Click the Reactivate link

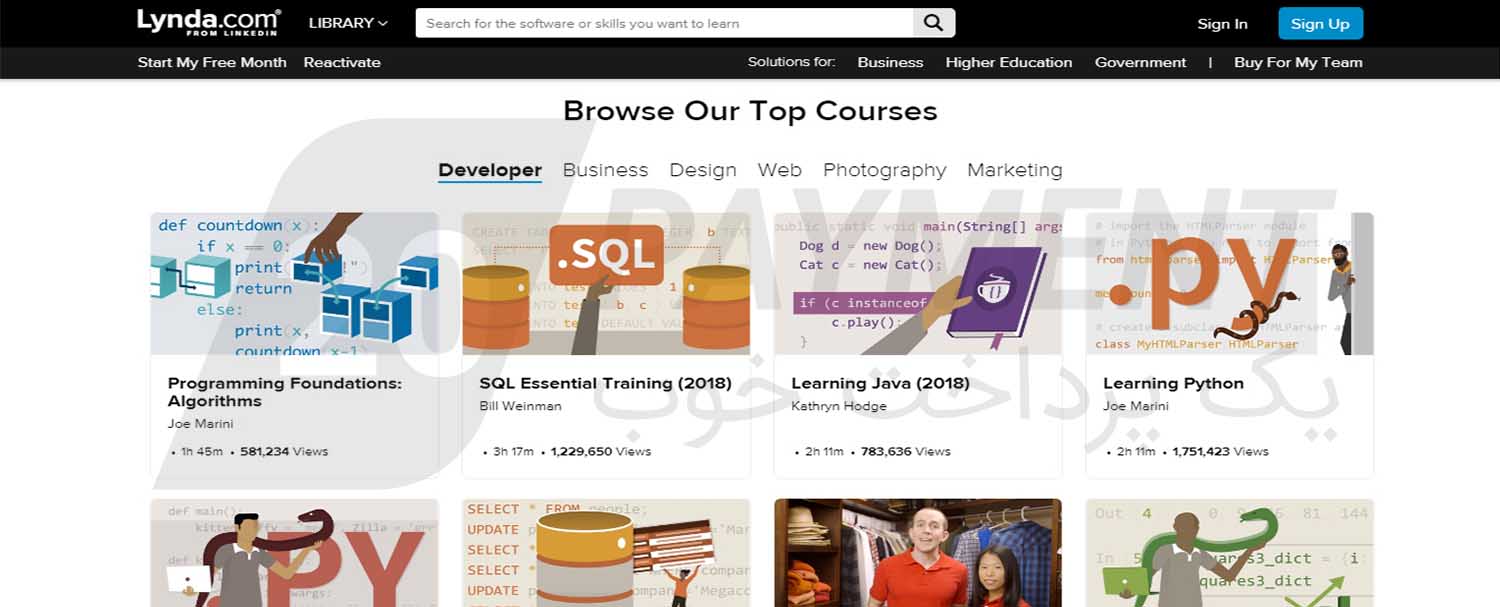(342, 62)
